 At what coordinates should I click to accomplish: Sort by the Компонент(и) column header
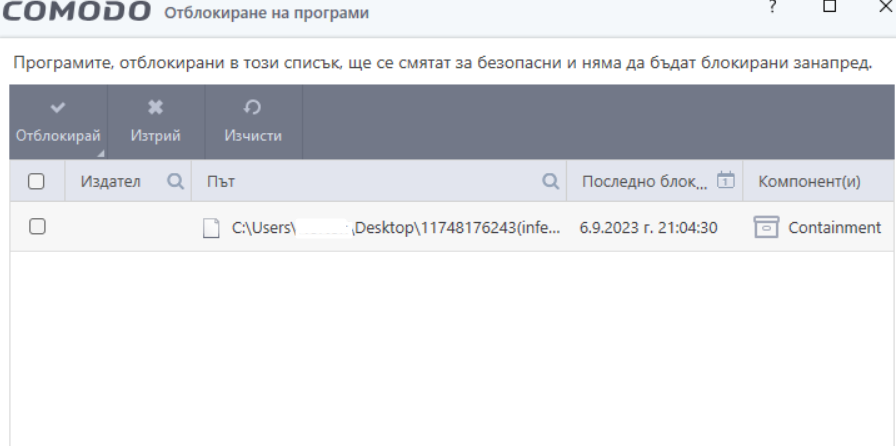[809, 181]
